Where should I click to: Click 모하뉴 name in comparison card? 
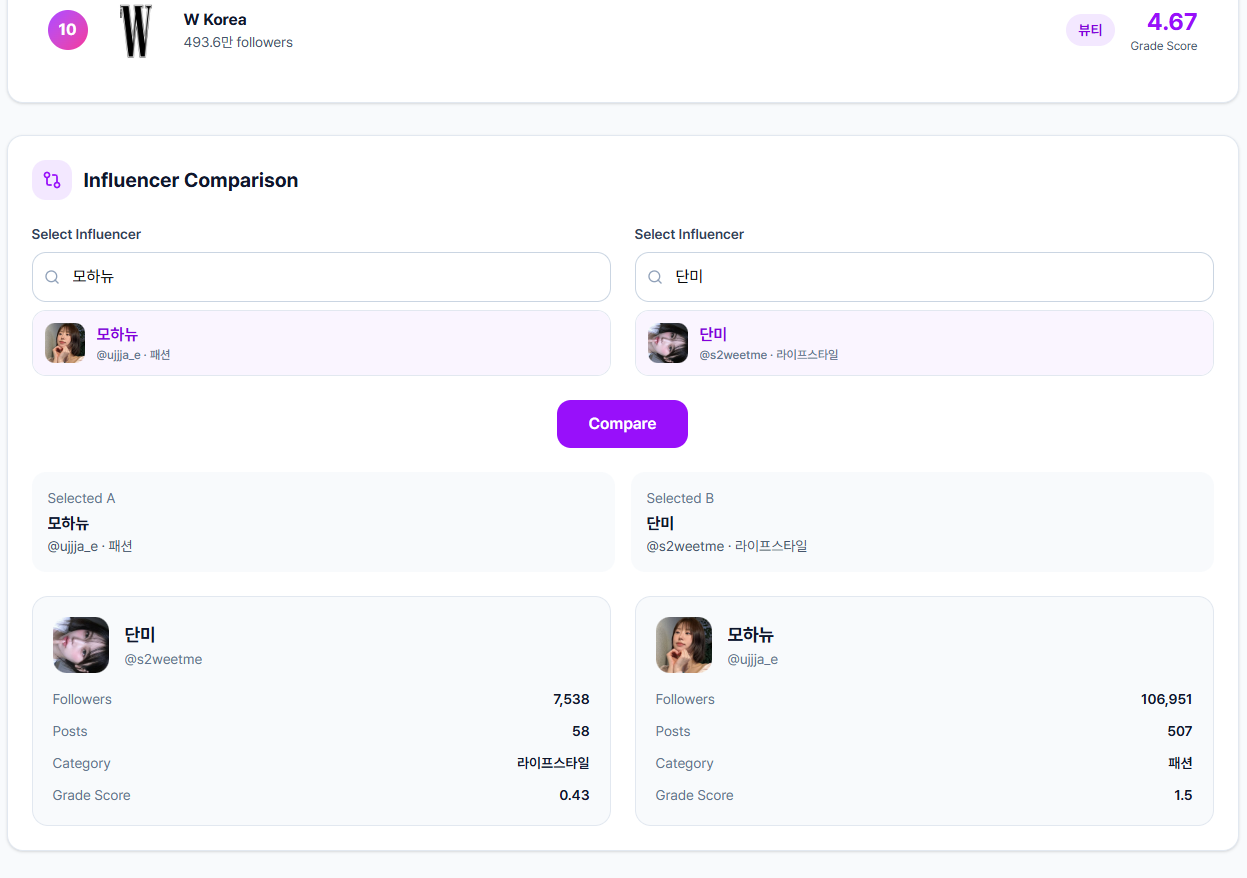click(x=750, y=634)
